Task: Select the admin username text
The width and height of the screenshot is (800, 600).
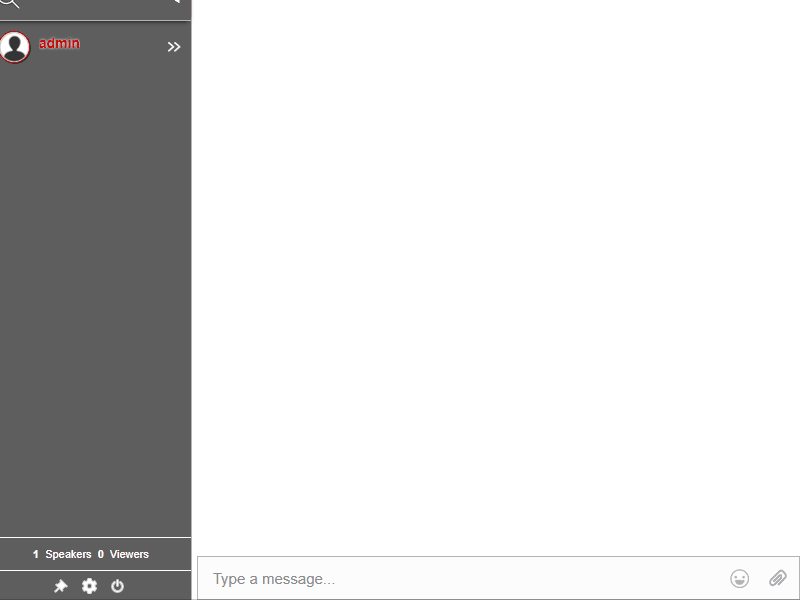Action: 58,43
